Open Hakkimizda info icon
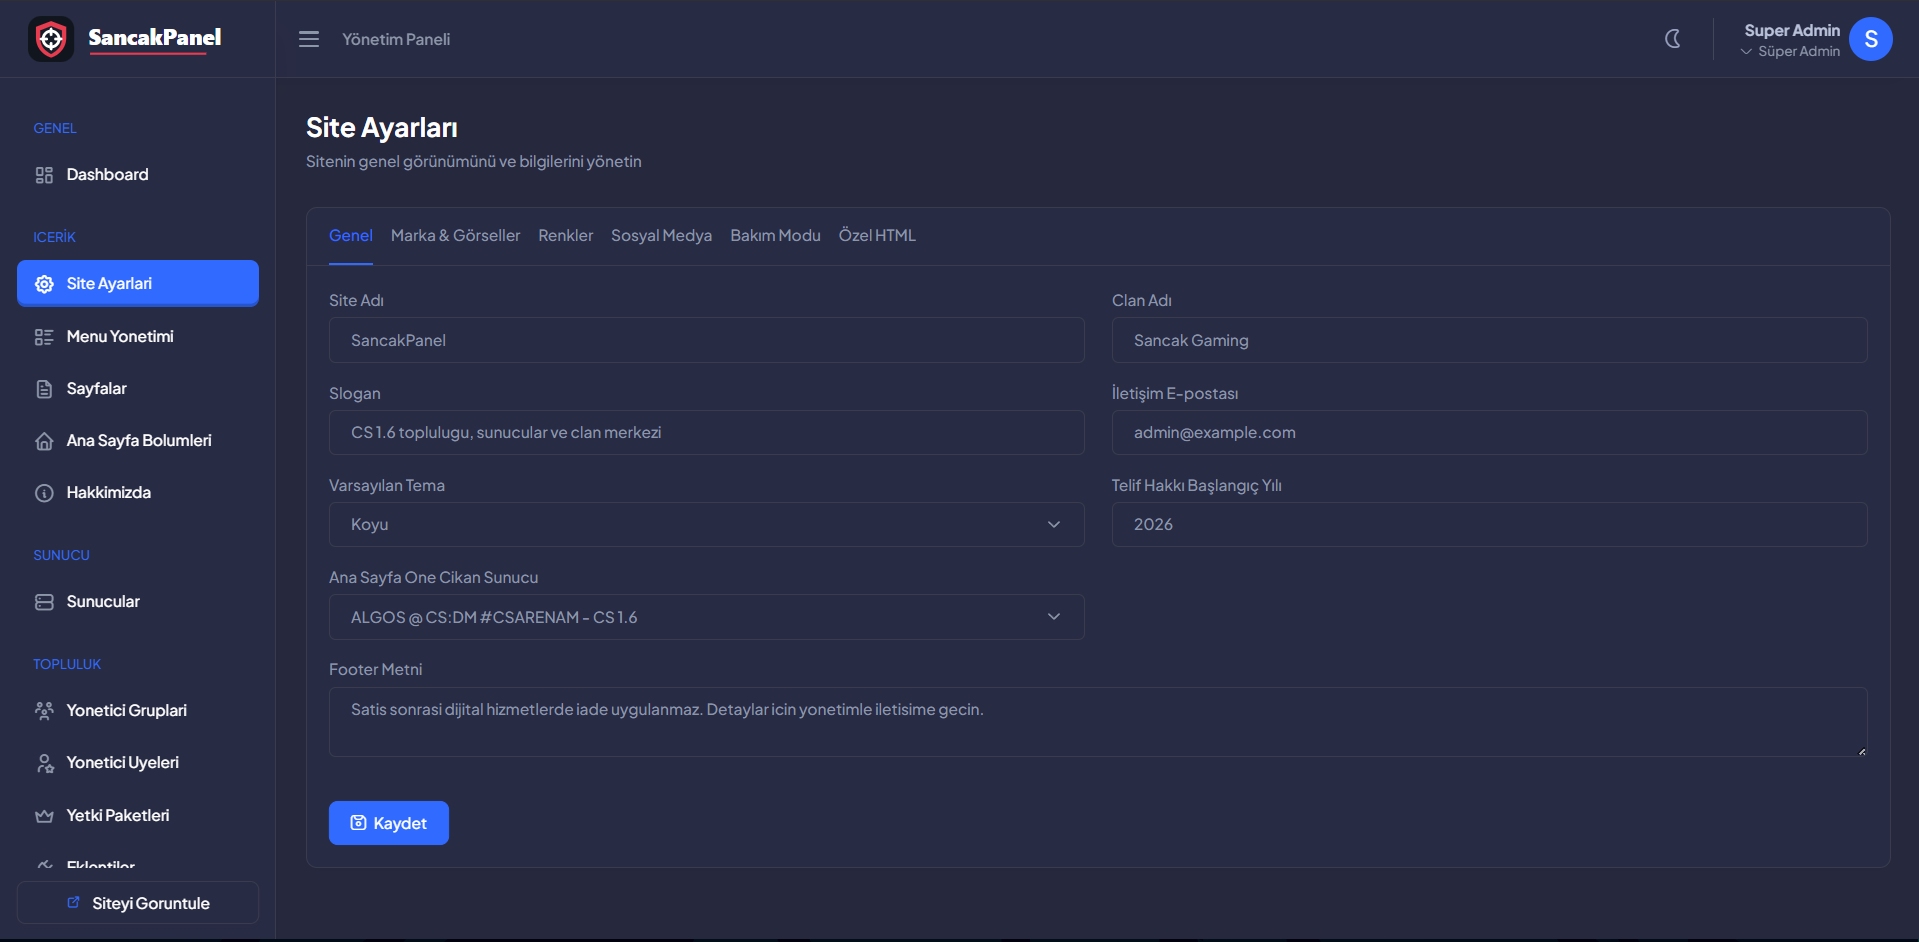1919x942 pixels. point(44,493)
